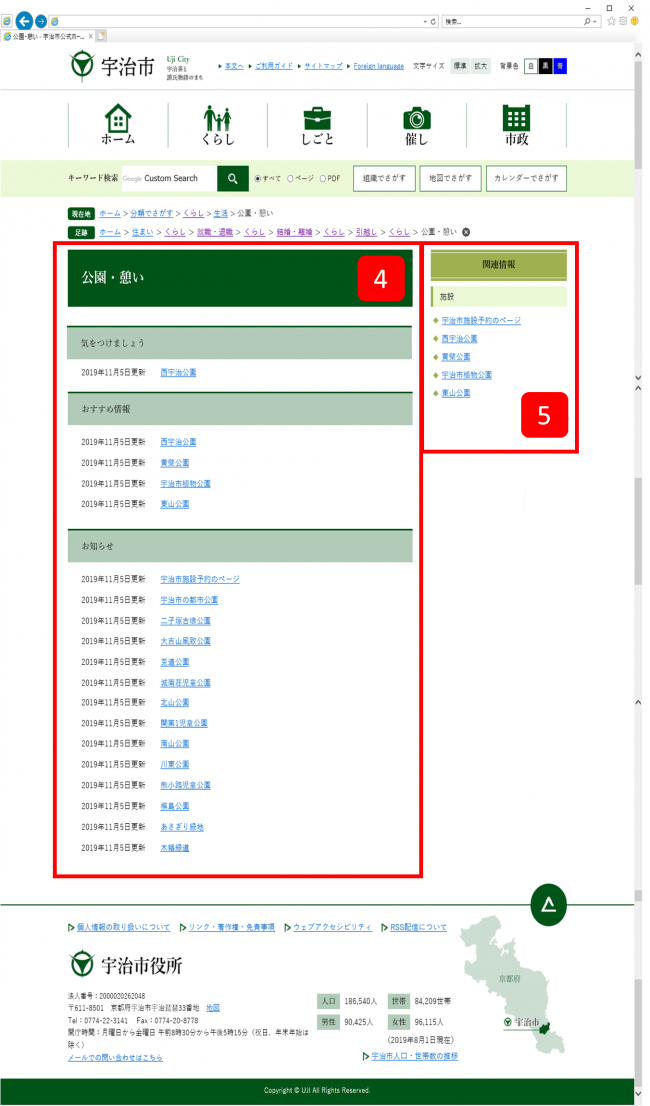Select the すべて radio button

point(258,179)
